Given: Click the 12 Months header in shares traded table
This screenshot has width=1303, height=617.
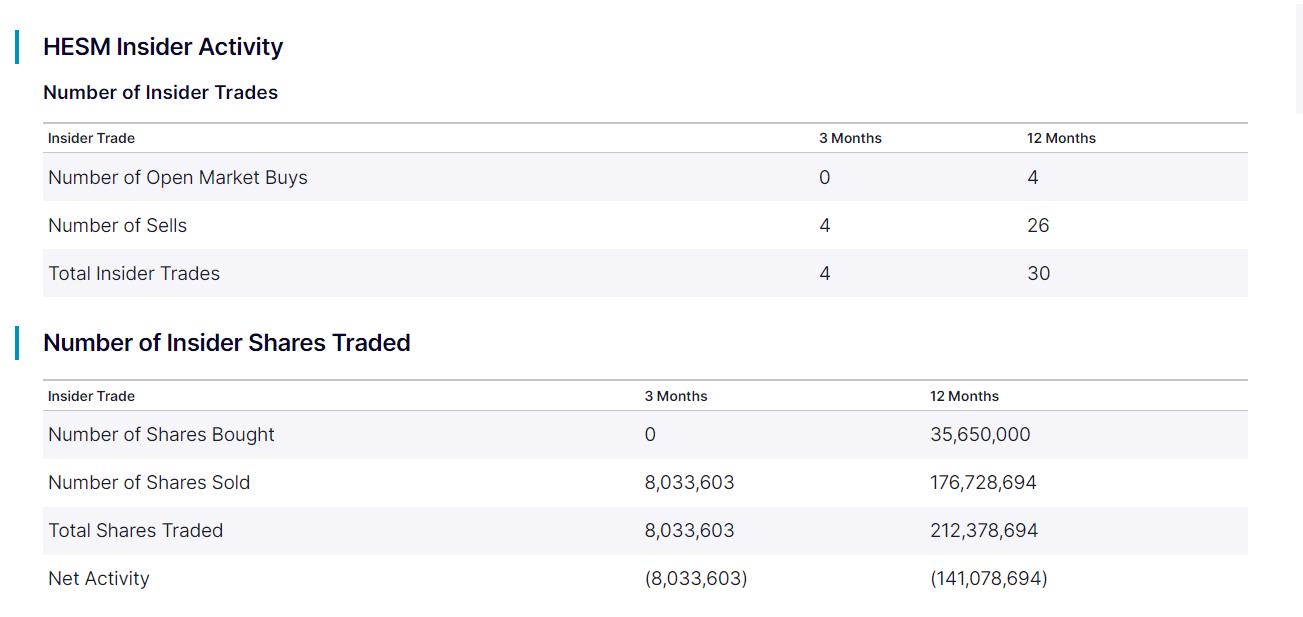Looking at the screenshot, I should click(x=964, y=397).
